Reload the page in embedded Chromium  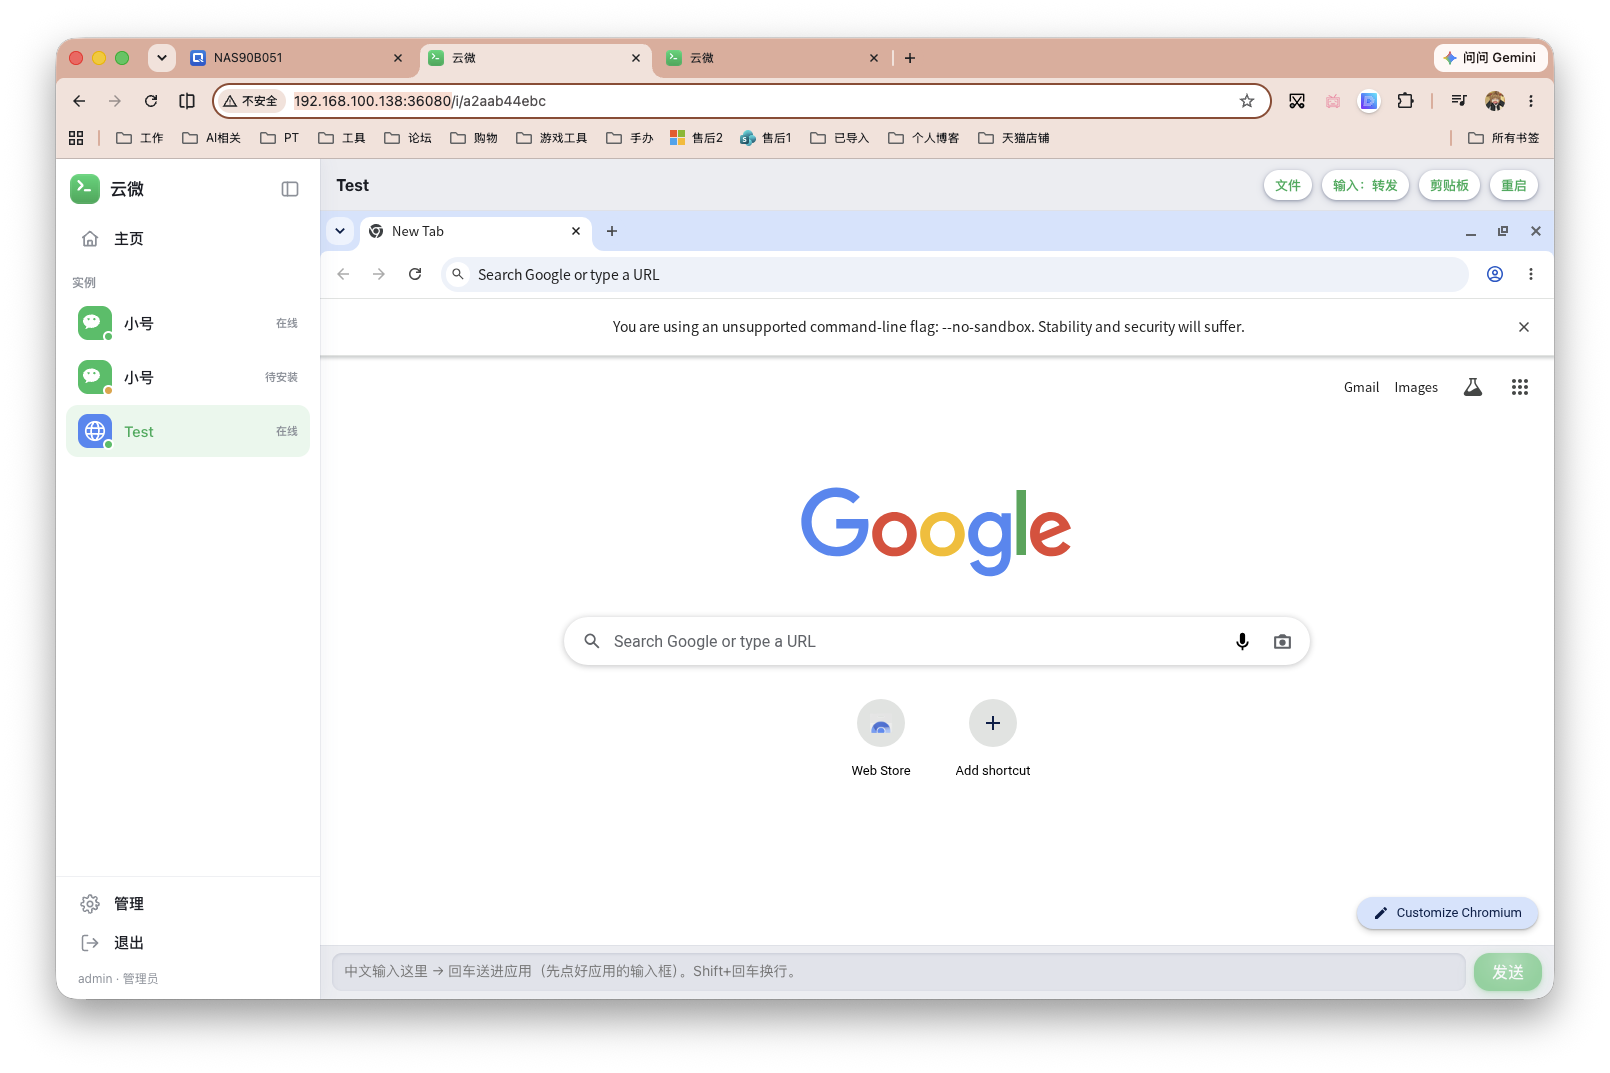[x=415, y=274]
